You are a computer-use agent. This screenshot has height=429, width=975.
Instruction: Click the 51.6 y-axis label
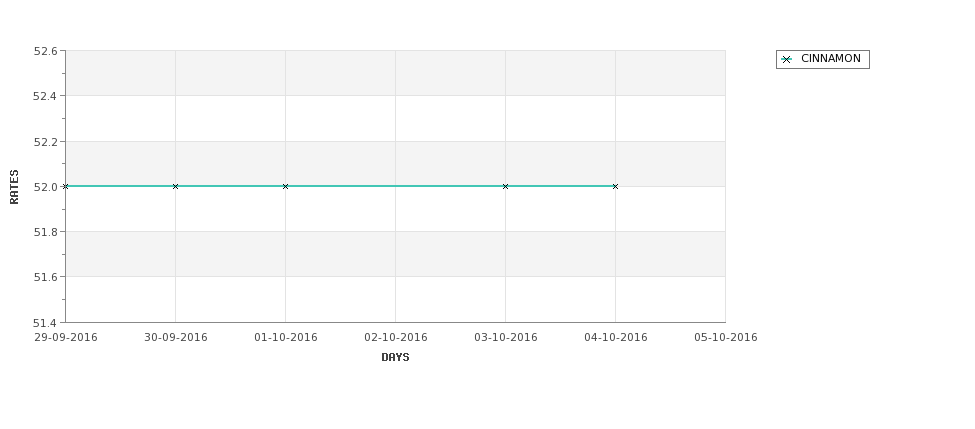(45, 277)
